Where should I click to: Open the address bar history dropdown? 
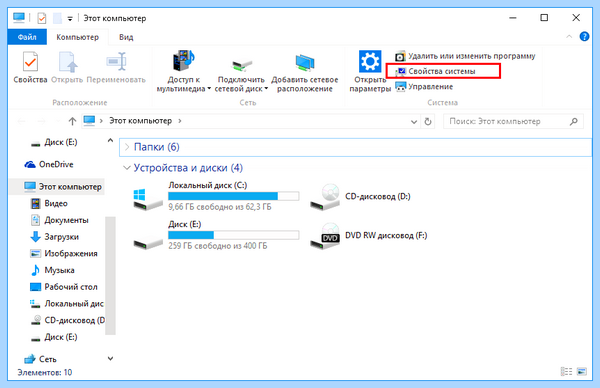click(x=414, y=122)
